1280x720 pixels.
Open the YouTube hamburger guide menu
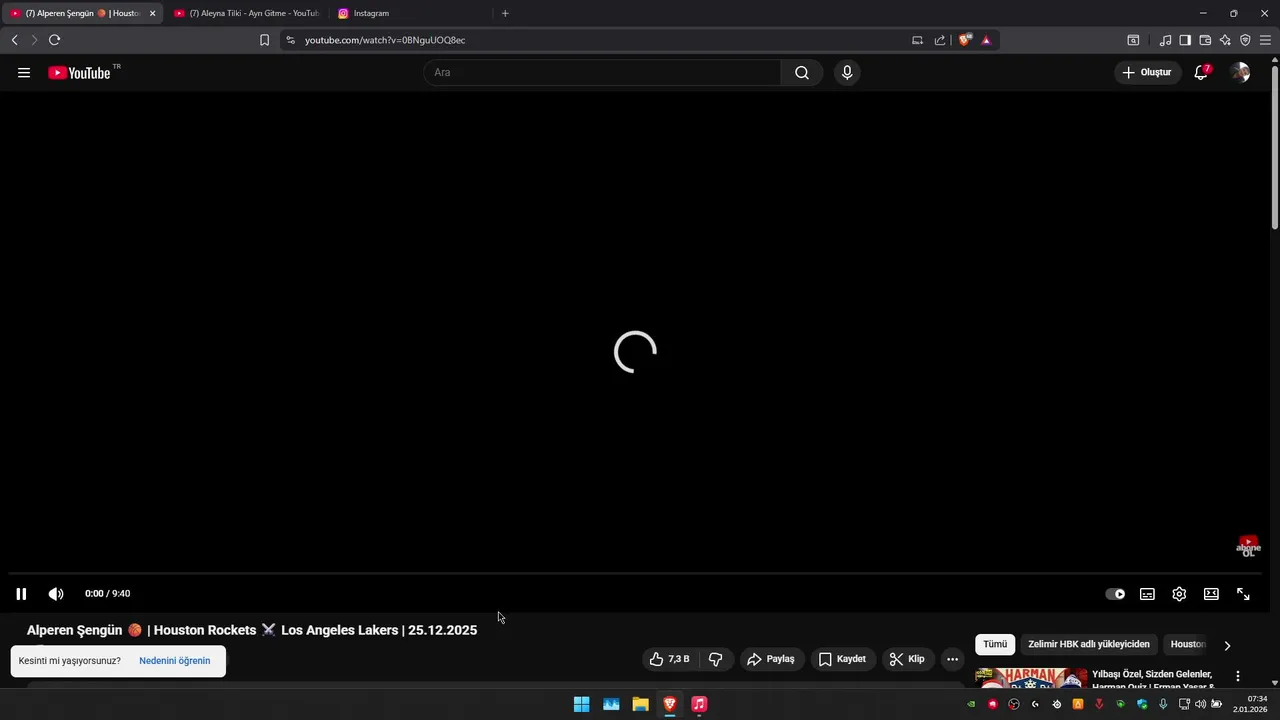(x=24, y=72)
